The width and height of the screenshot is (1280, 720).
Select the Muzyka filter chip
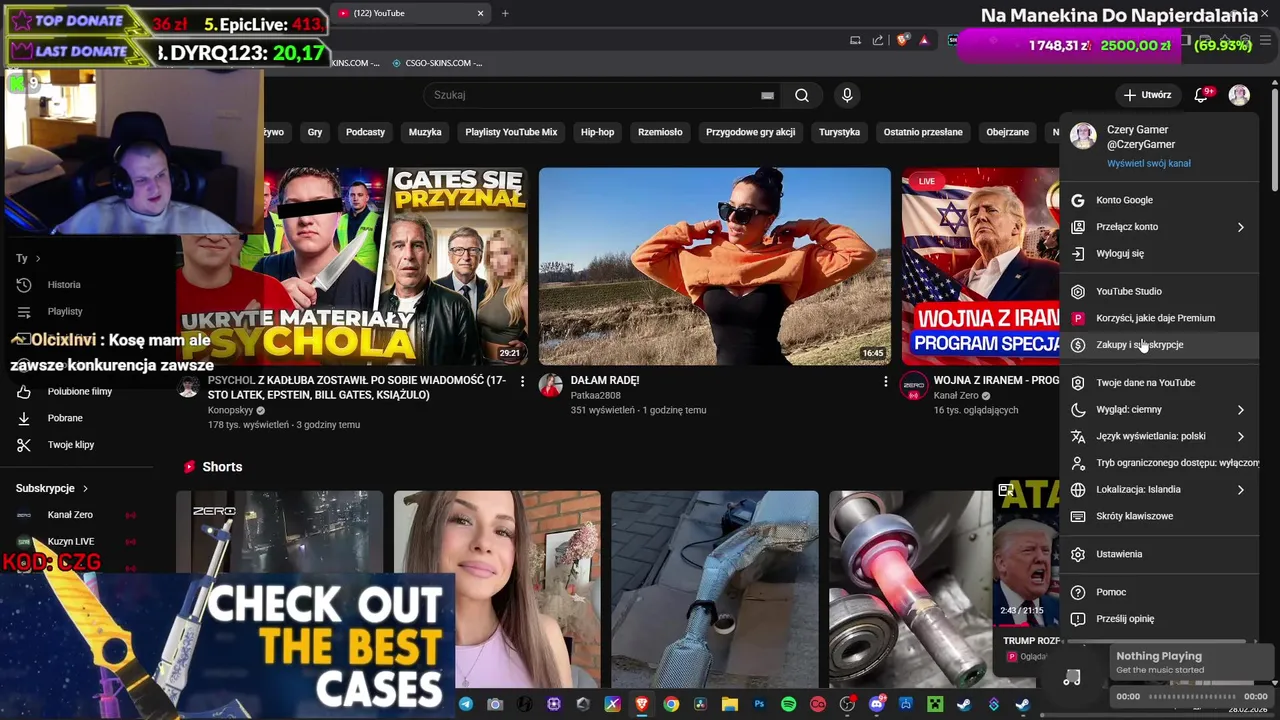coord(425,132)
